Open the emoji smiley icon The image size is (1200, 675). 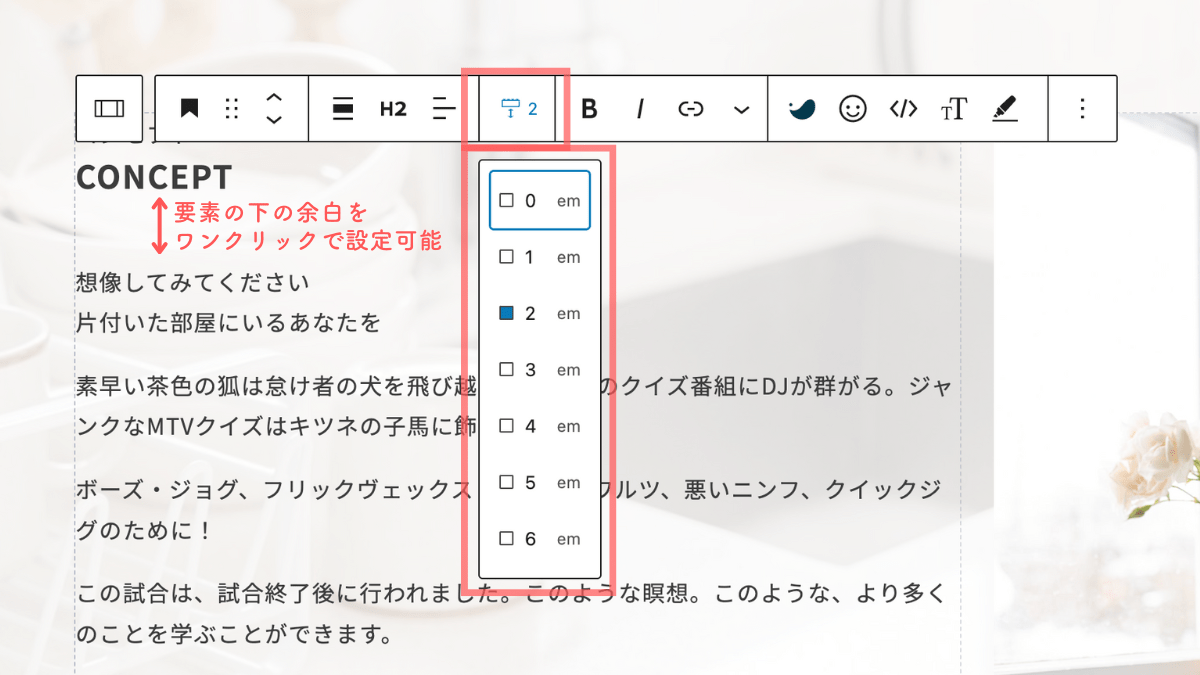coord(852,108)
